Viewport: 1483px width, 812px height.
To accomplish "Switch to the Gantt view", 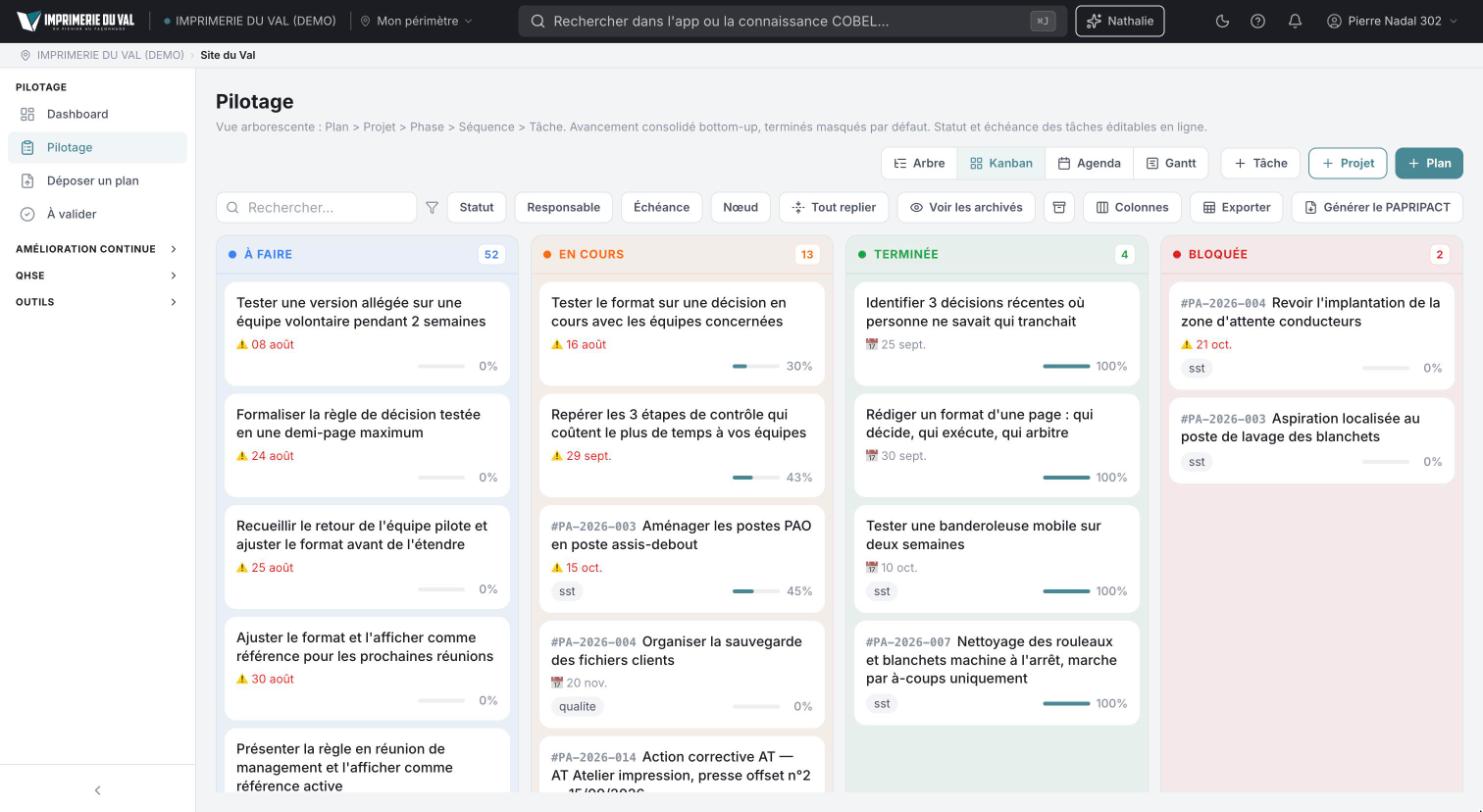I will click(x=1170, y=163).
